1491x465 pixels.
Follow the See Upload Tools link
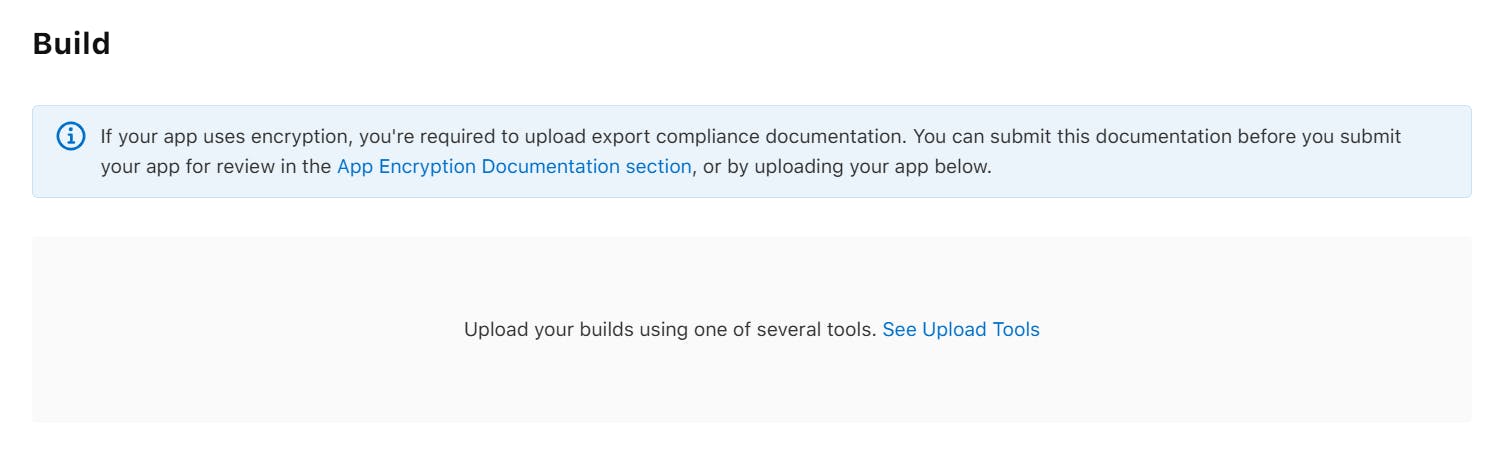coord(960,330)
